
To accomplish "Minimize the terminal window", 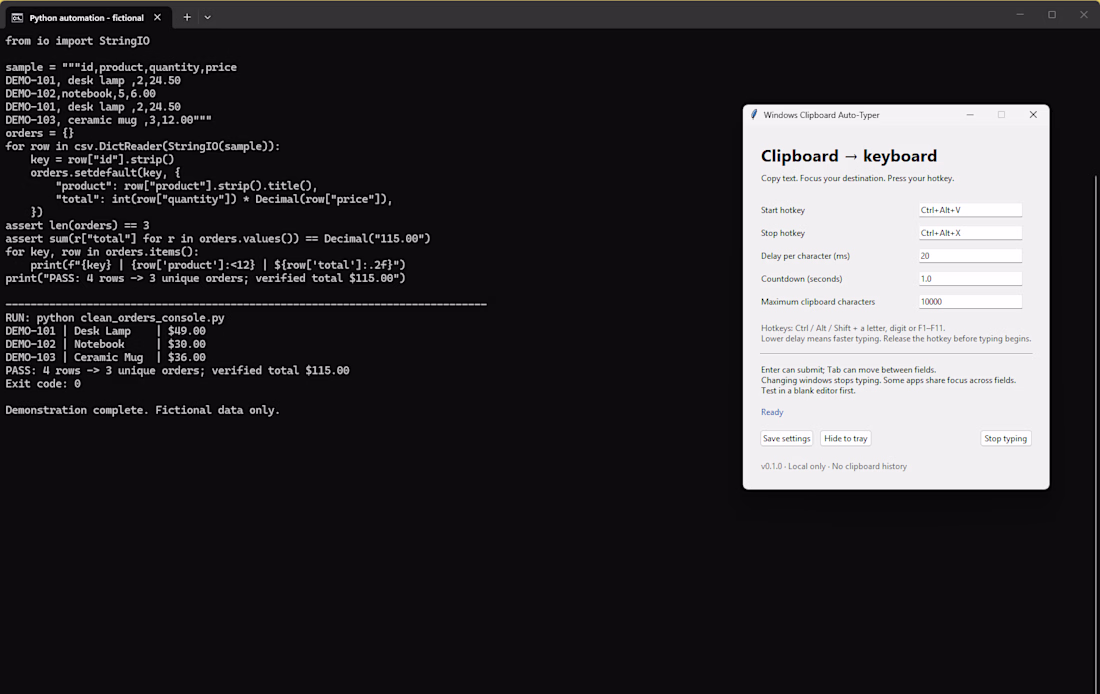I will click(x=1020, y=15).
